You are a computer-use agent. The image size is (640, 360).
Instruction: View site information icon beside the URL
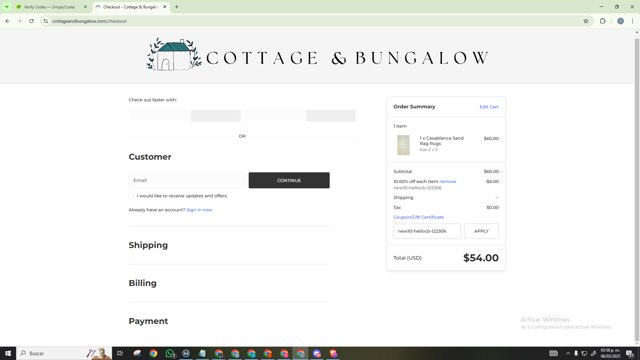pos(45,21)
